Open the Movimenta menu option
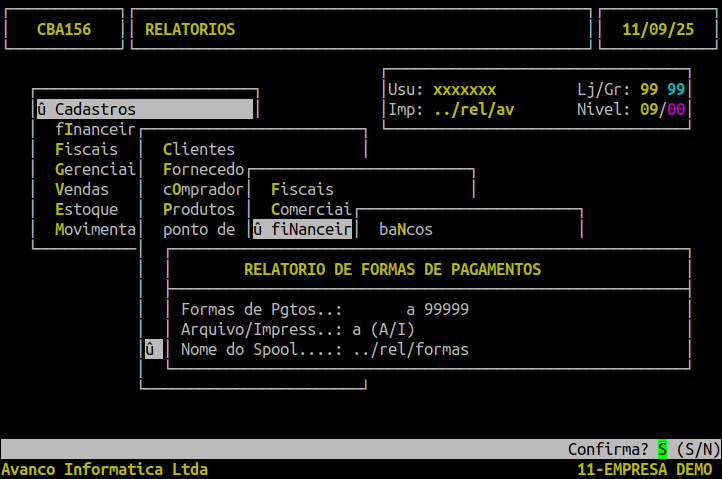 tap(95, 229)
